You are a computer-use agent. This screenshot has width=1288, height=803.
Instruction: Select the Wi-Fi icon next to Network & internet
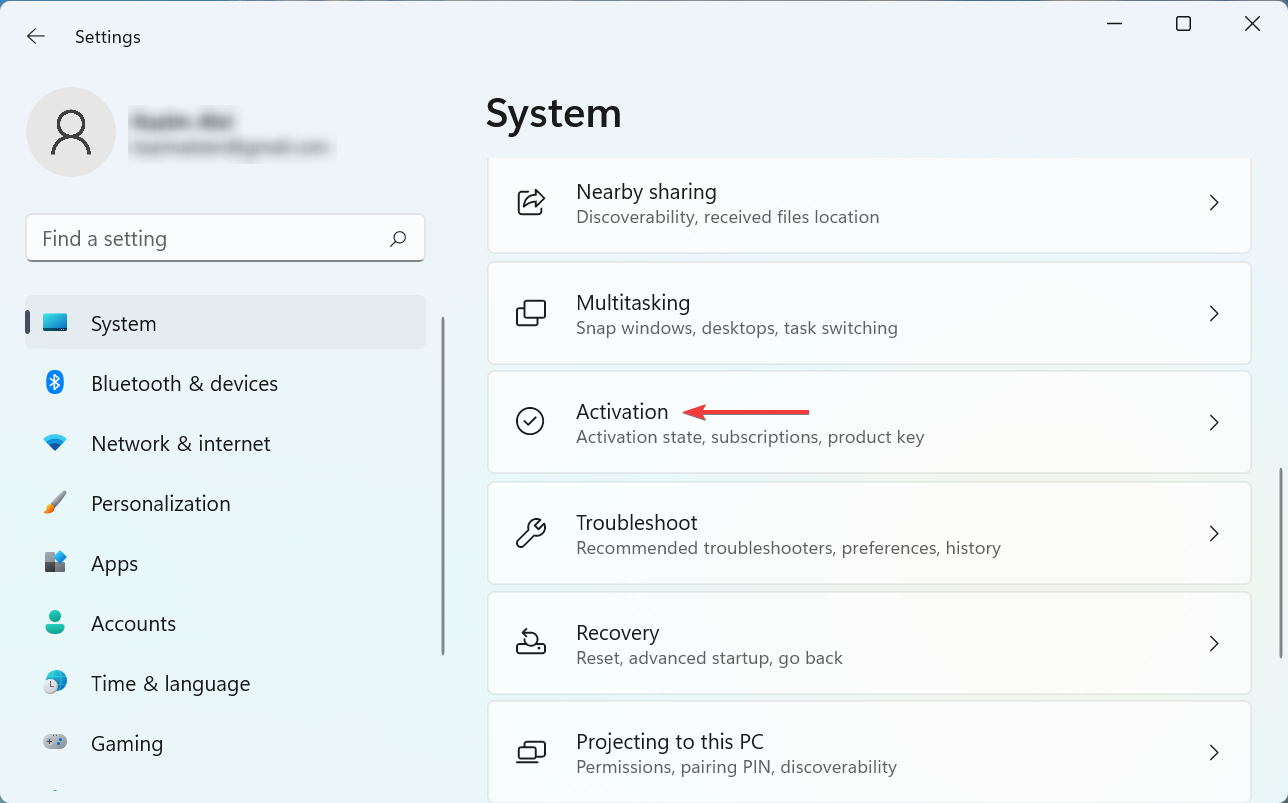click(x=54, y=443)
